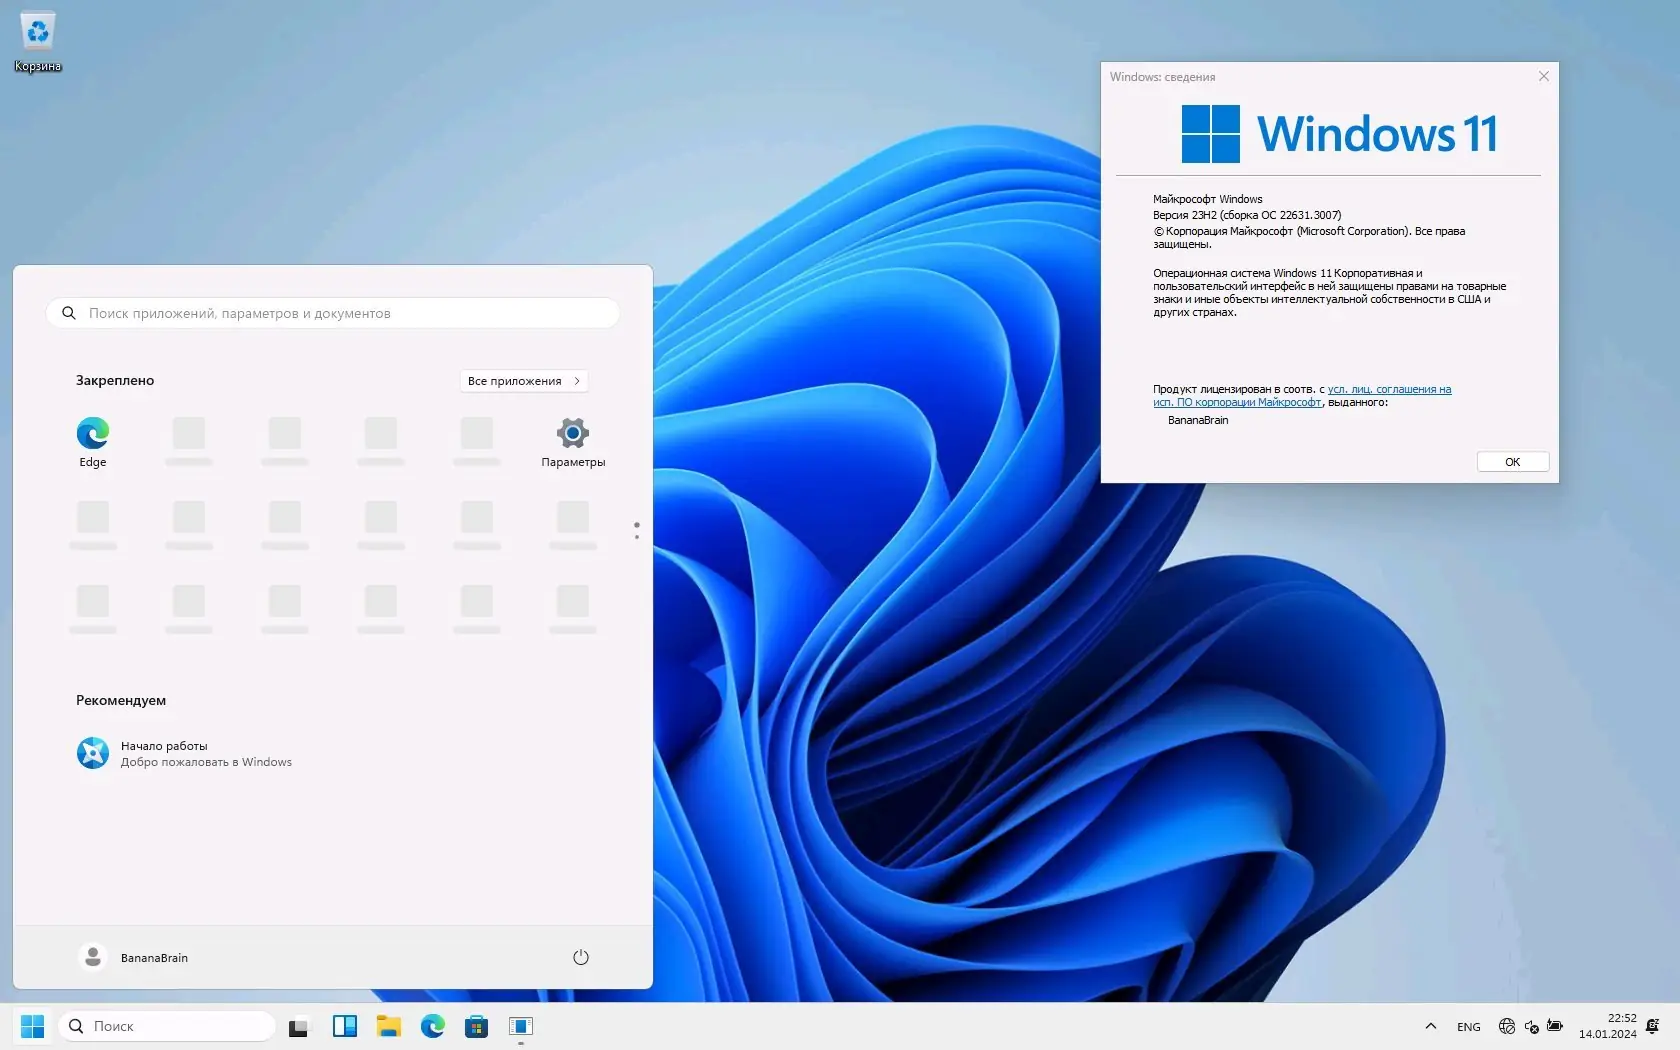Click the Start menu search field

[x=333, y=313]
